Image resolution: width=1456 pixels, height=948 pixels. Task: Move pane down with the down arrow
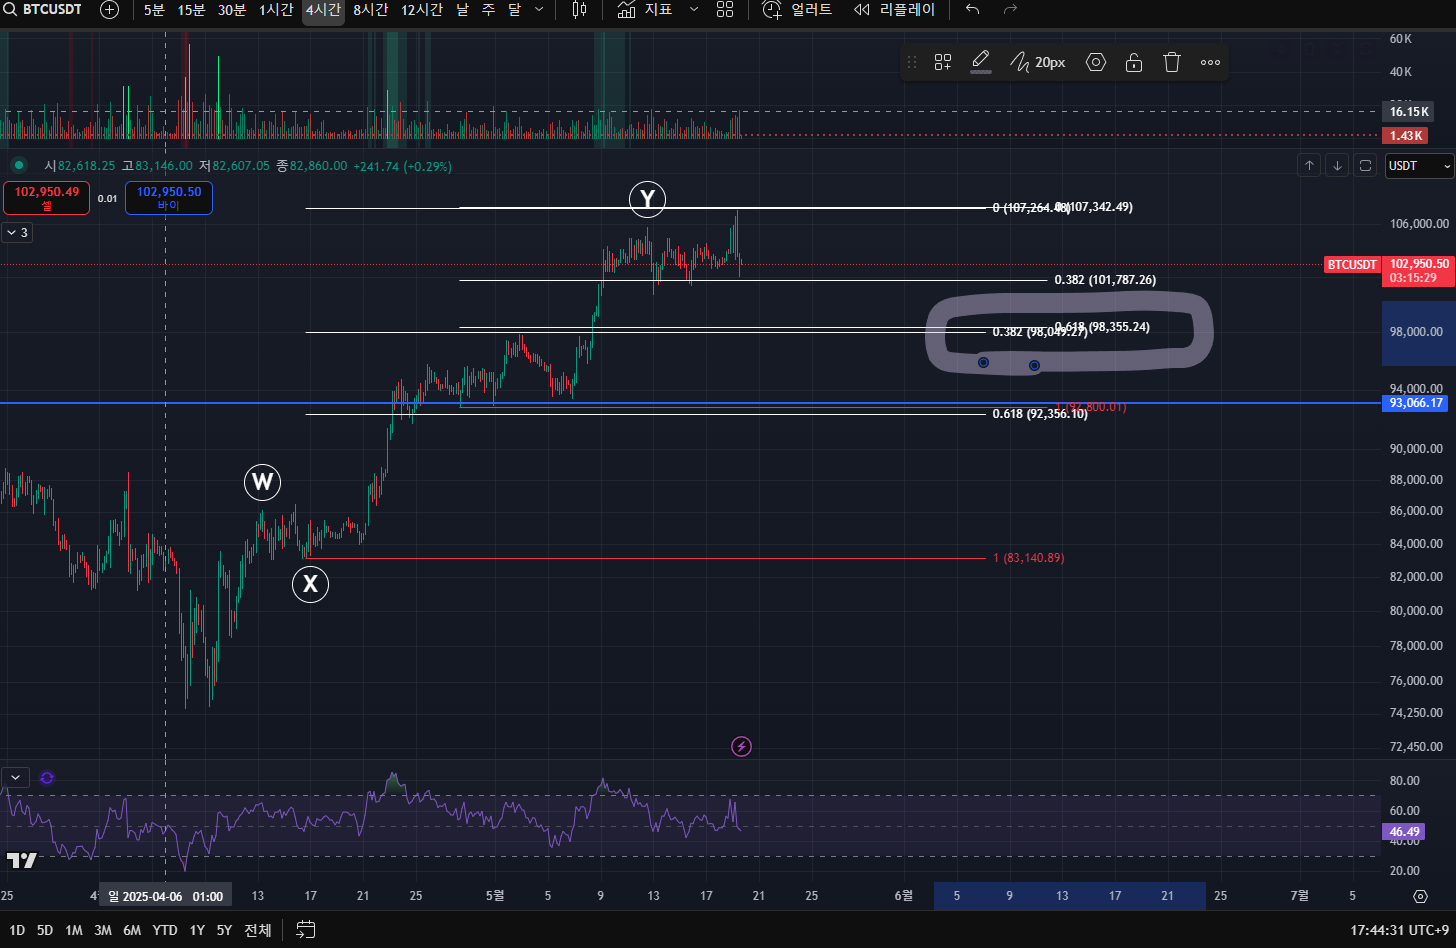[x=1337, y=166]
